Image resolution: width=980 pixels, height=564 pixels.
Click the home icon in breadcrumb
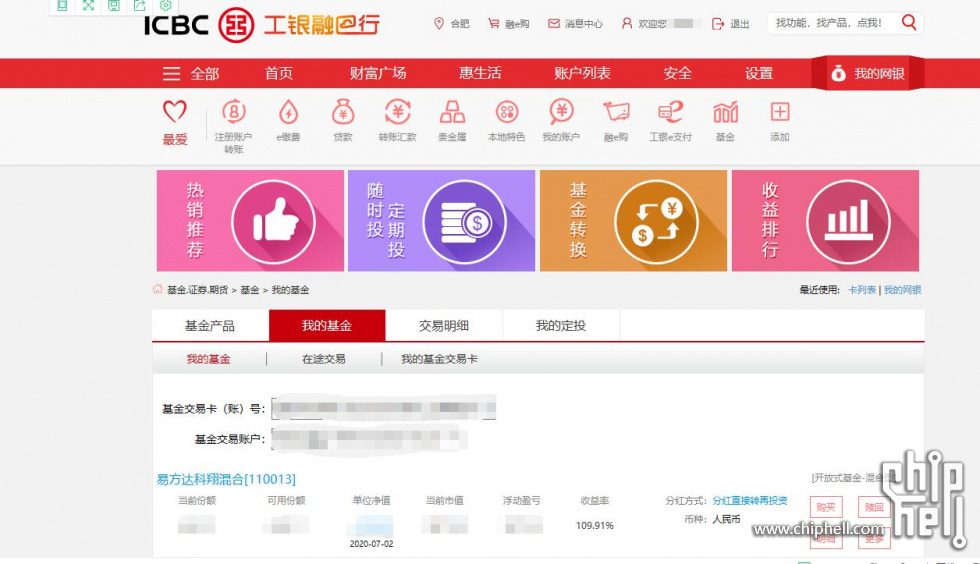click(x=158, y=289)
